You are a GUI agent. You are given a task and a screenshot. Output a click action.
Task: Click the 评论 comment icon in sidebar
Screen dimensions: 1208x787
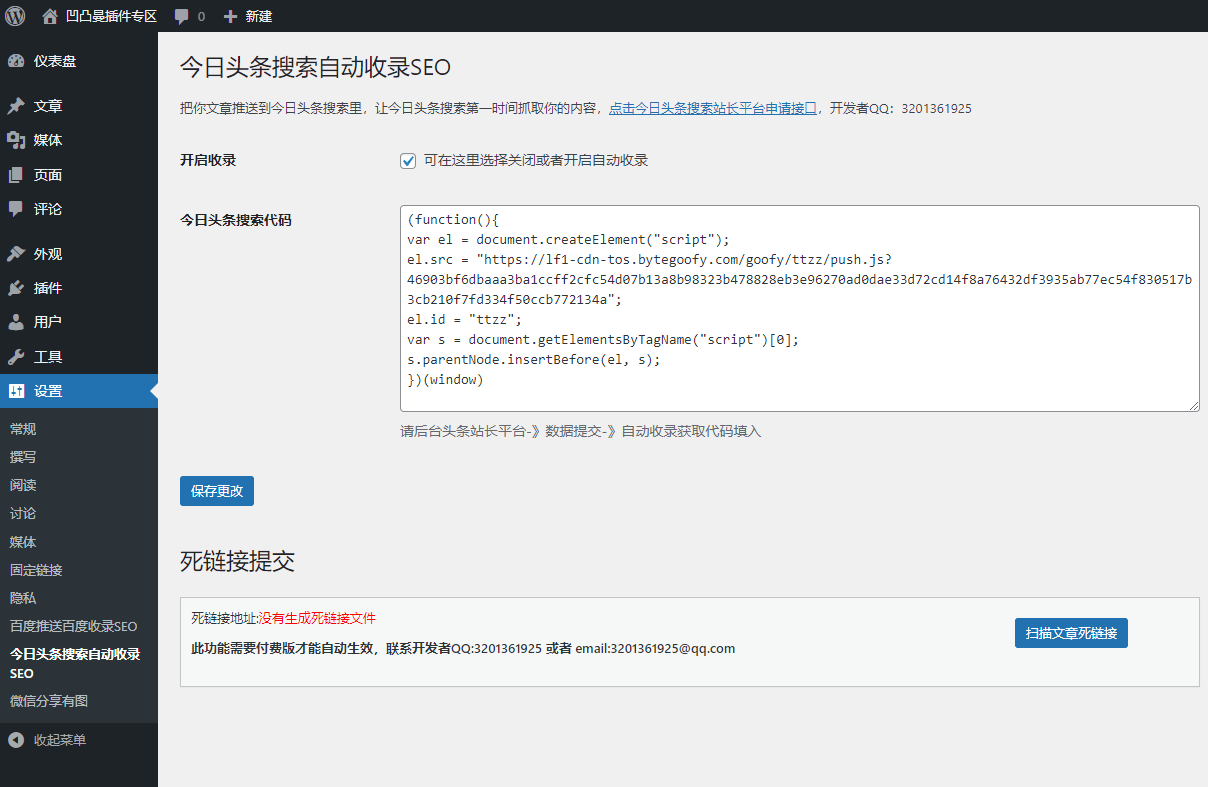(16, 209)
